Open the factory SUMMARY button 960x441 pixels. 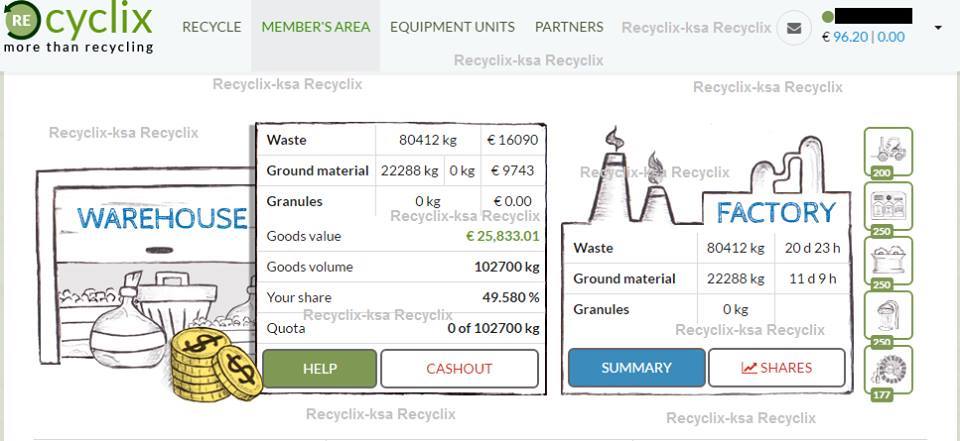636,368
